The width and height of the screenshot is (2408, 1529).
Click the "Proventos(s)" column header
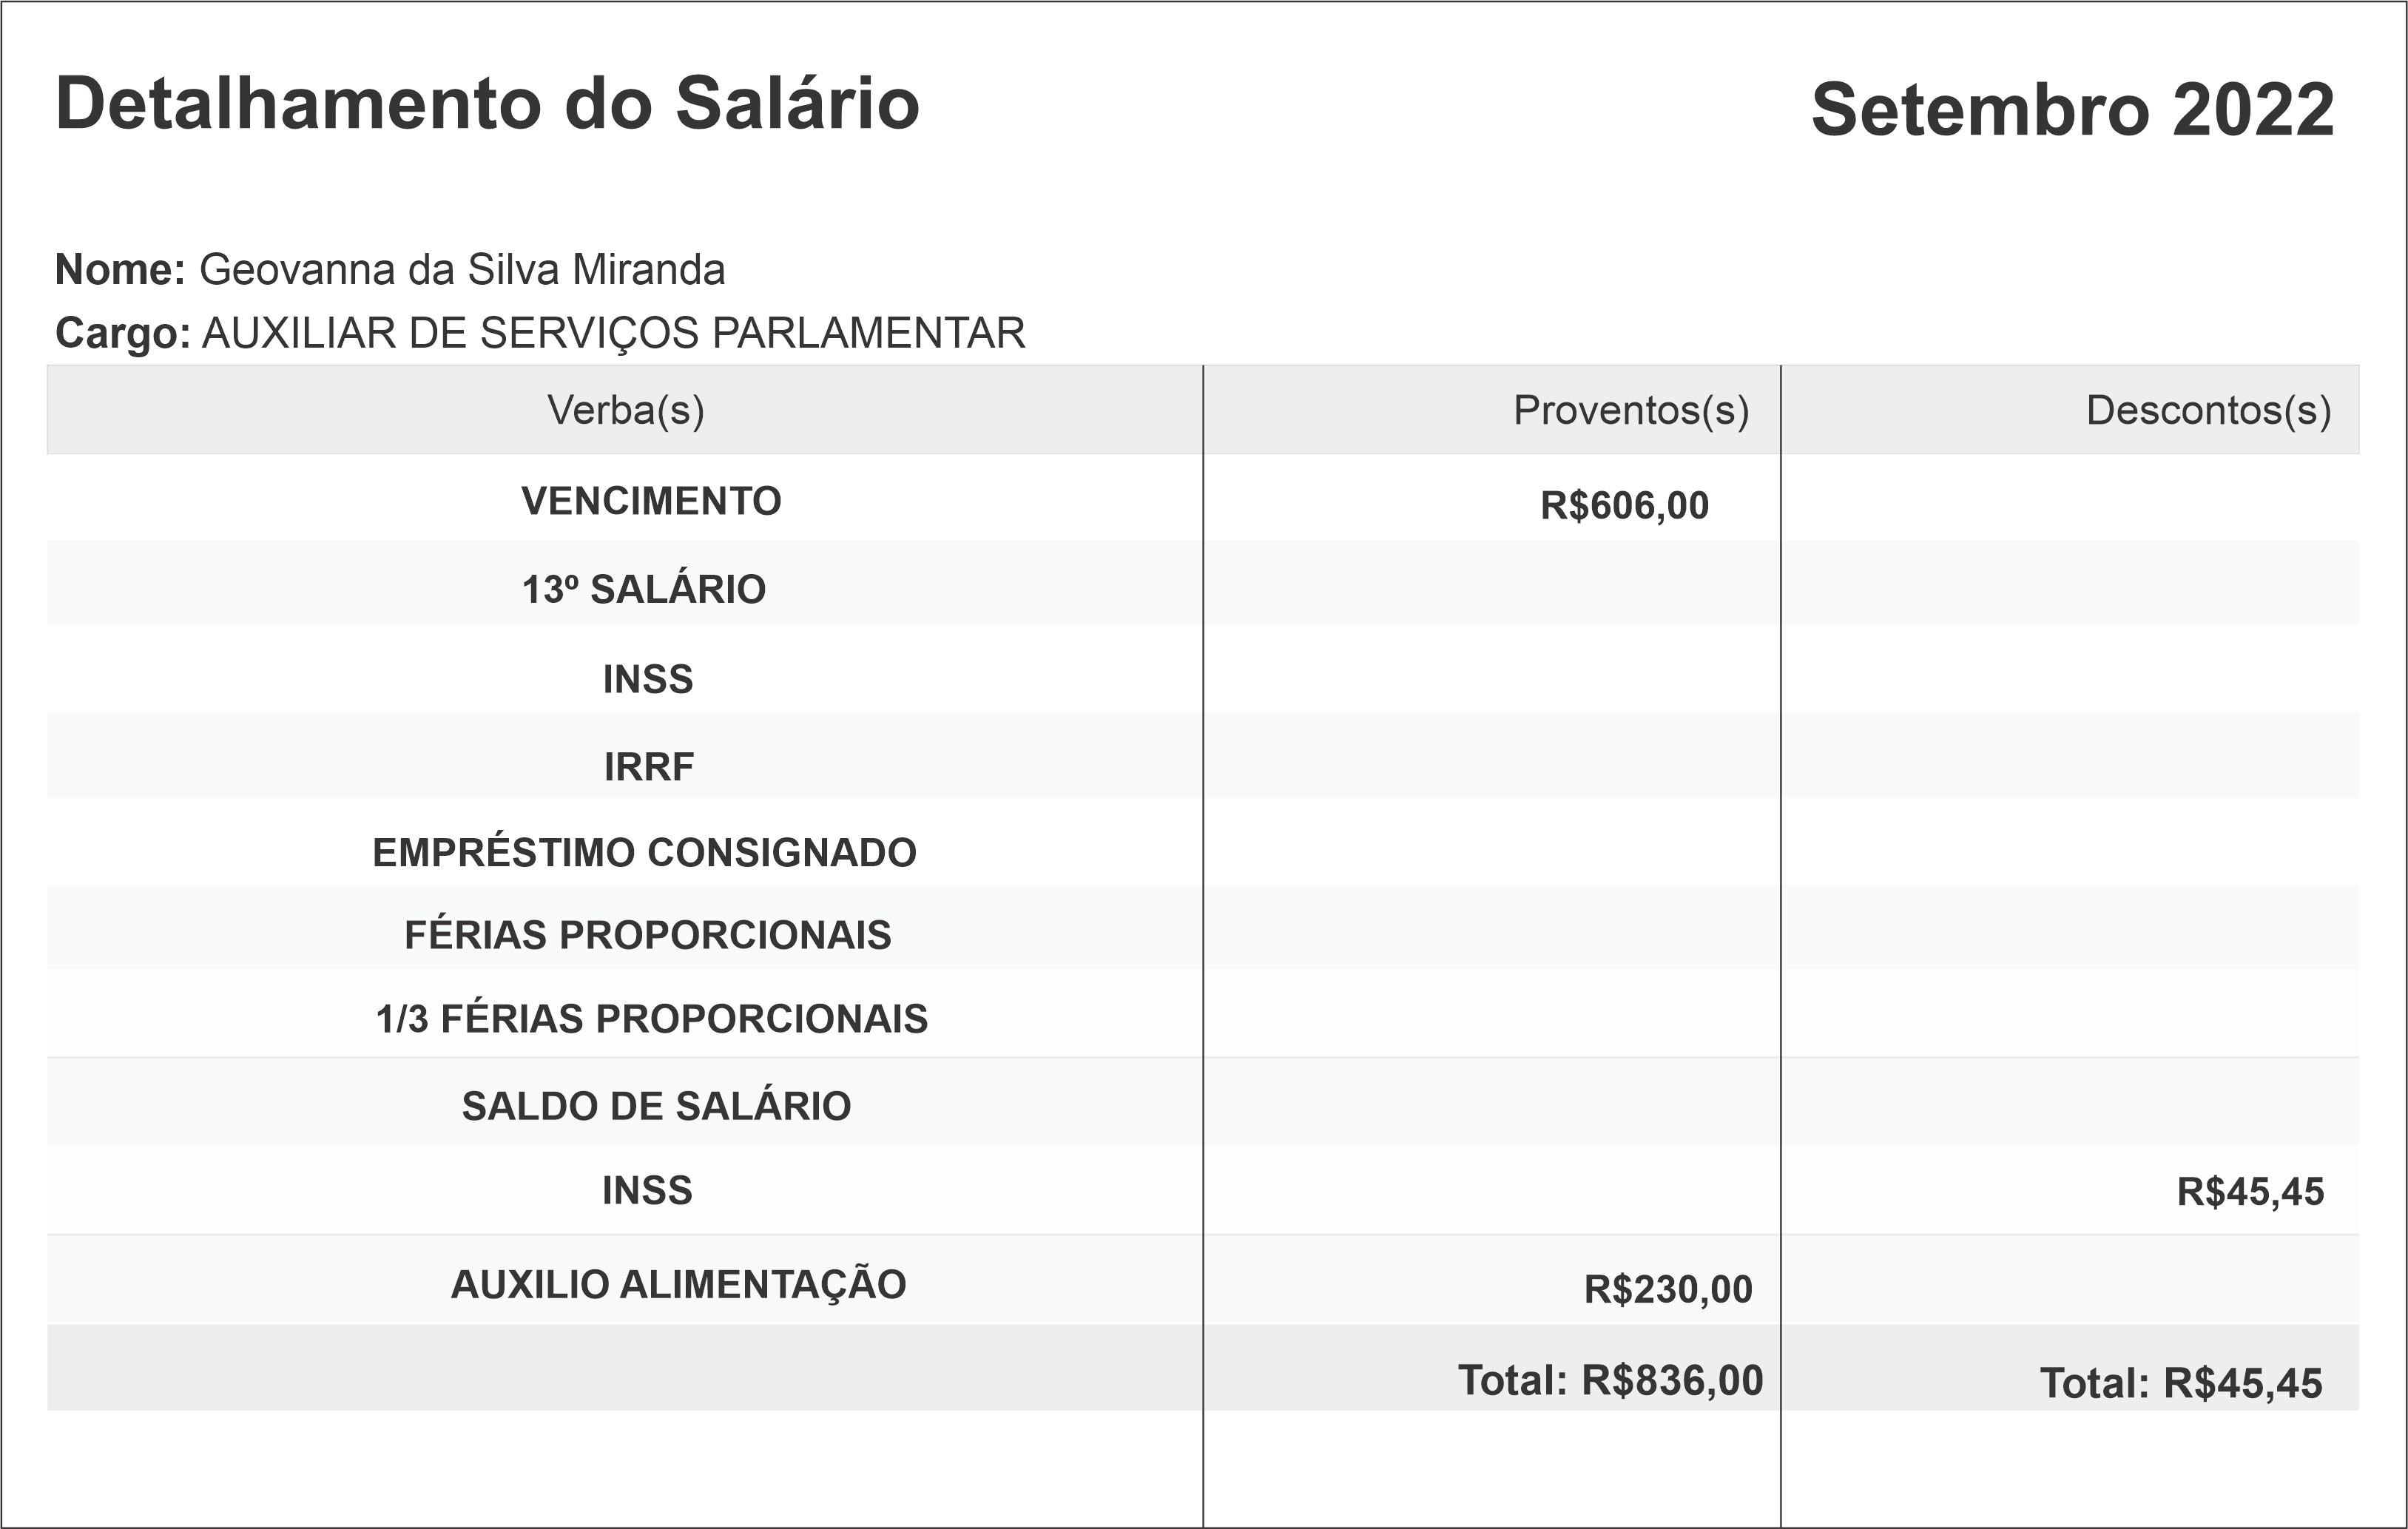pyautogui.click(x=1630, y=410)
